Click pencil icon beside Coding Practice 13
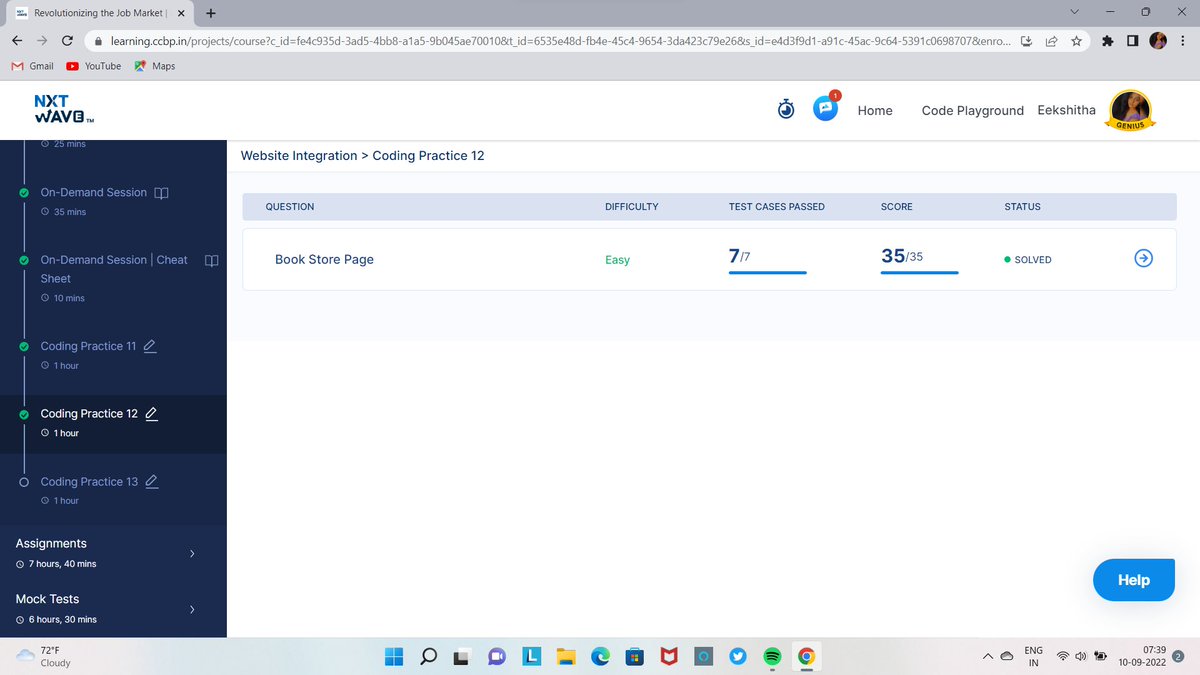 [152, 482]
